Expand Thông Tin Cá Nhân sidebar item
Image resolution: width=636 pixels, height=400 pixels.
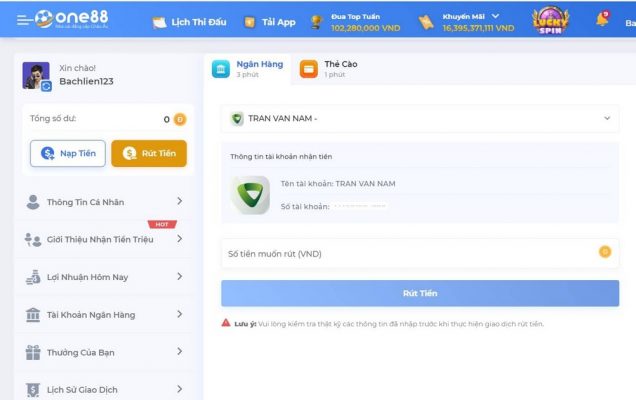(104, 202)
